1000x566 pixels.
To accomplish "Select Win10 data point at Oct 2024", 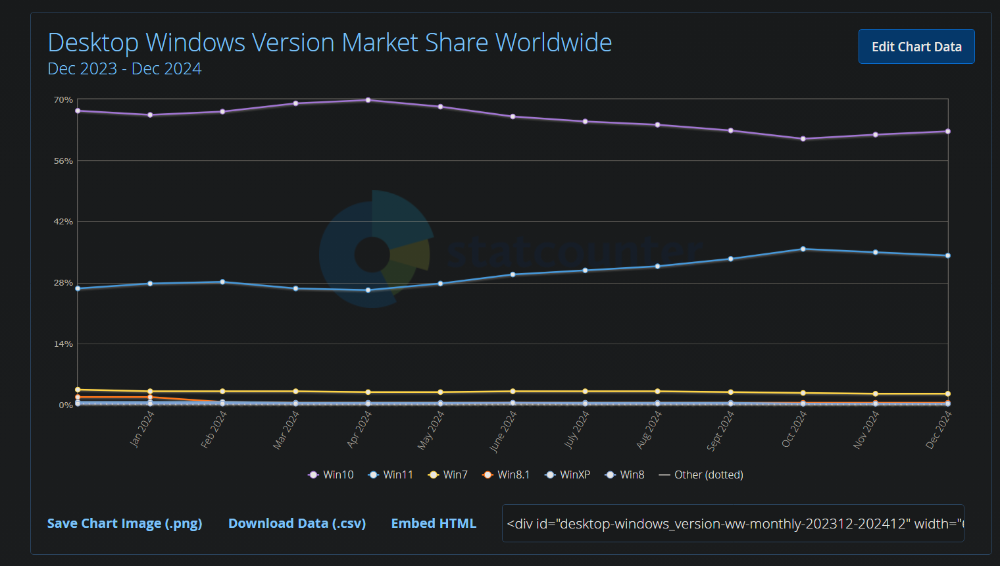I will (803, 138).
